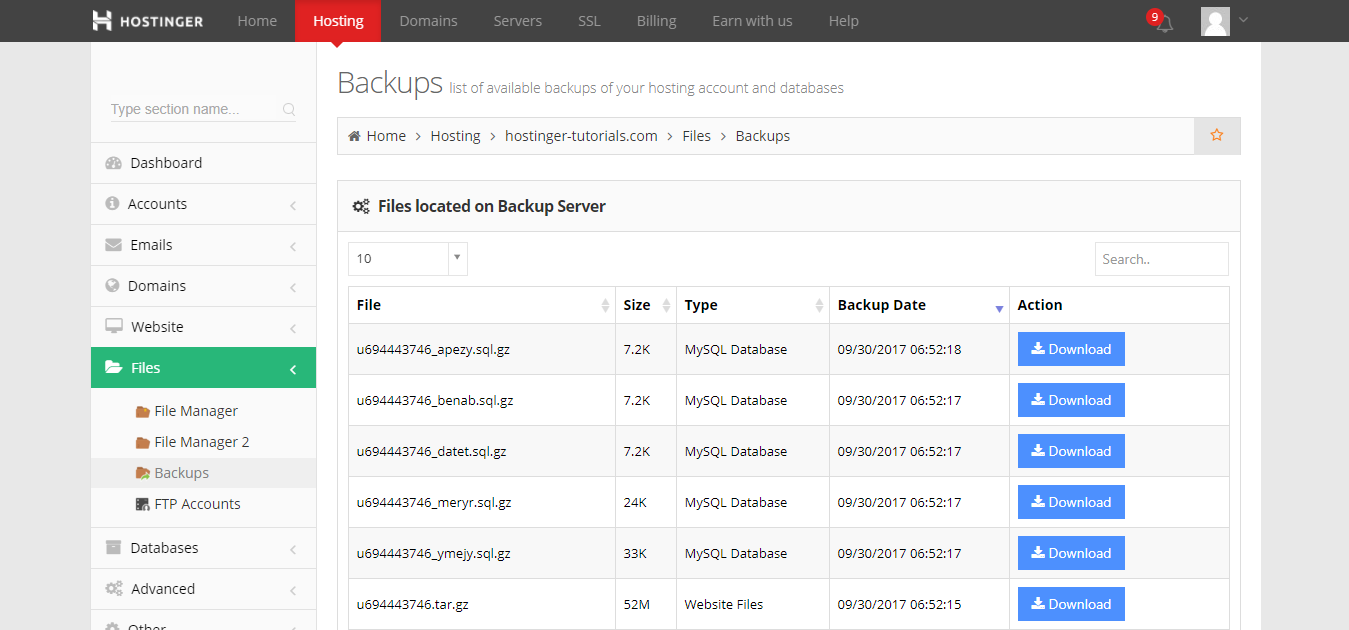
Task: Click Hosting link in breadcrumb
Action: (455, 136)
